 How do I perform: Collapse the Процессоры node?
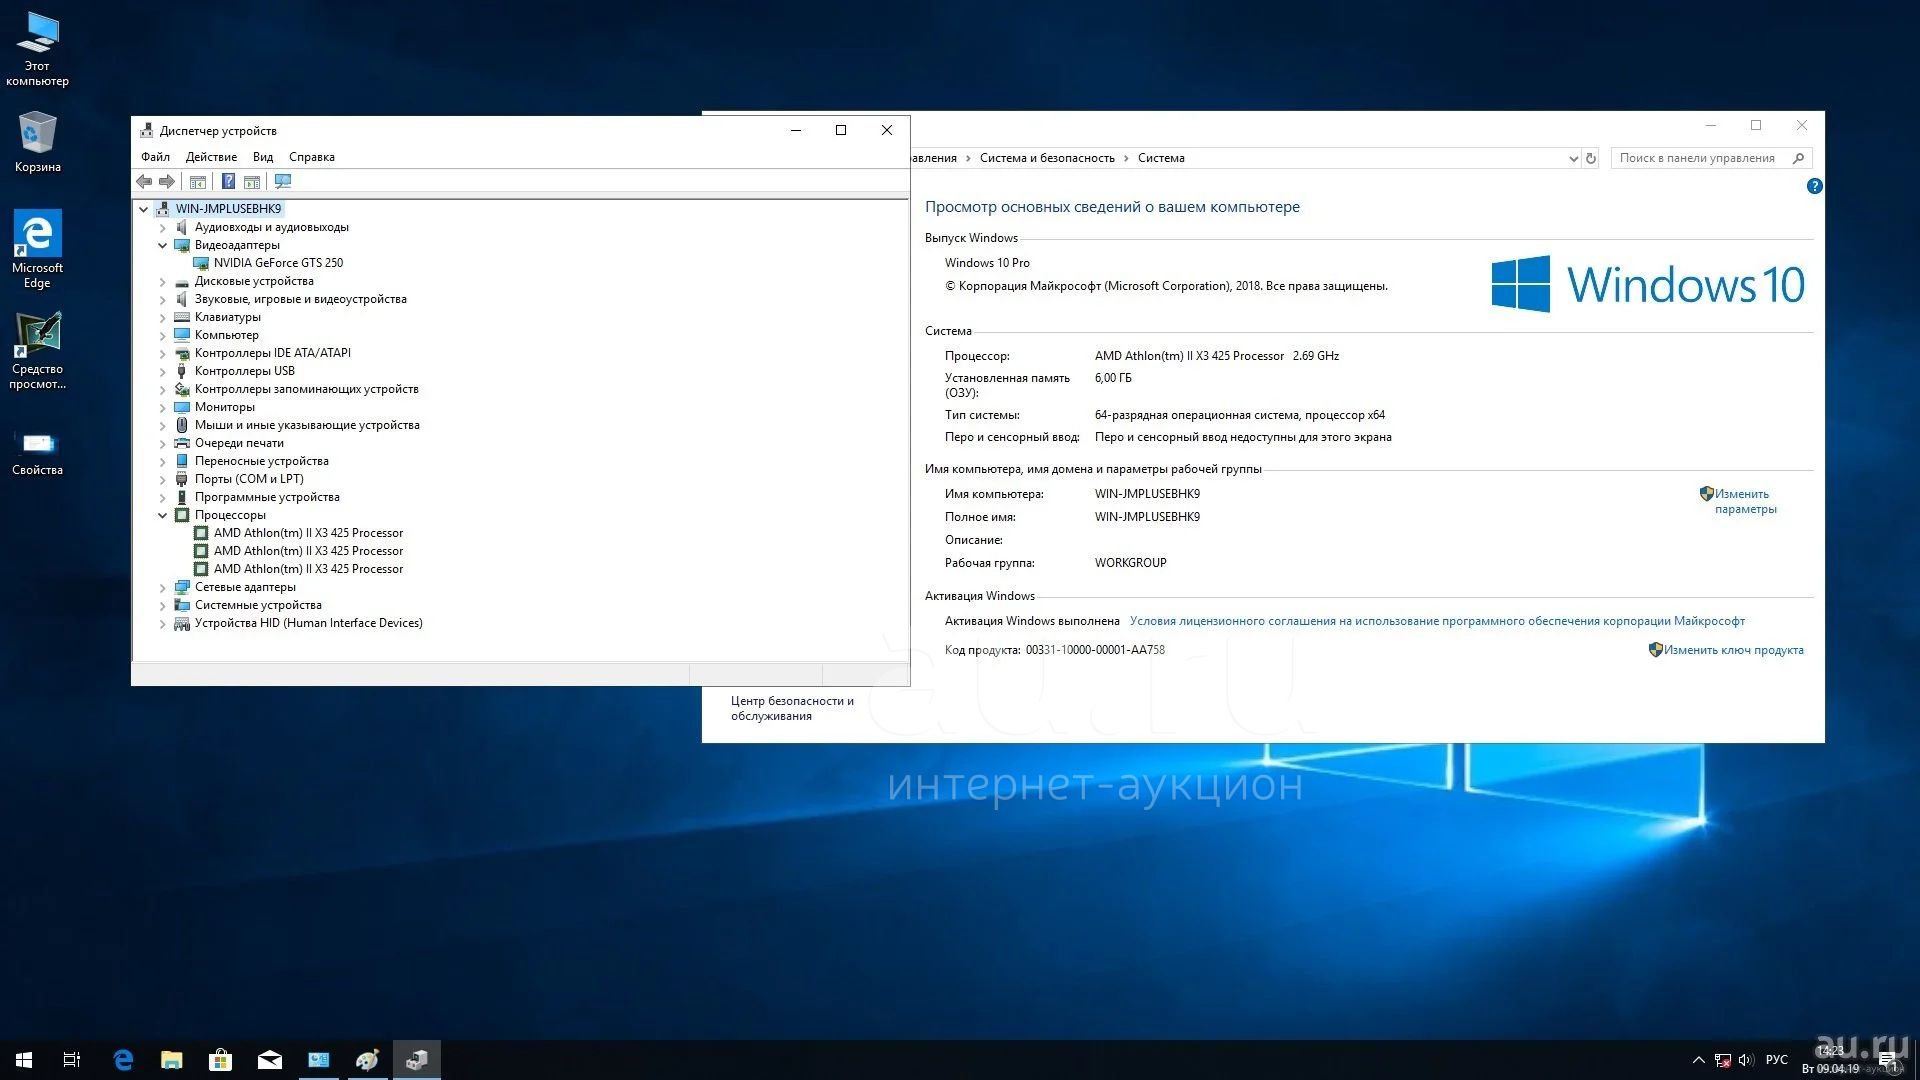(x=163, y=516)
